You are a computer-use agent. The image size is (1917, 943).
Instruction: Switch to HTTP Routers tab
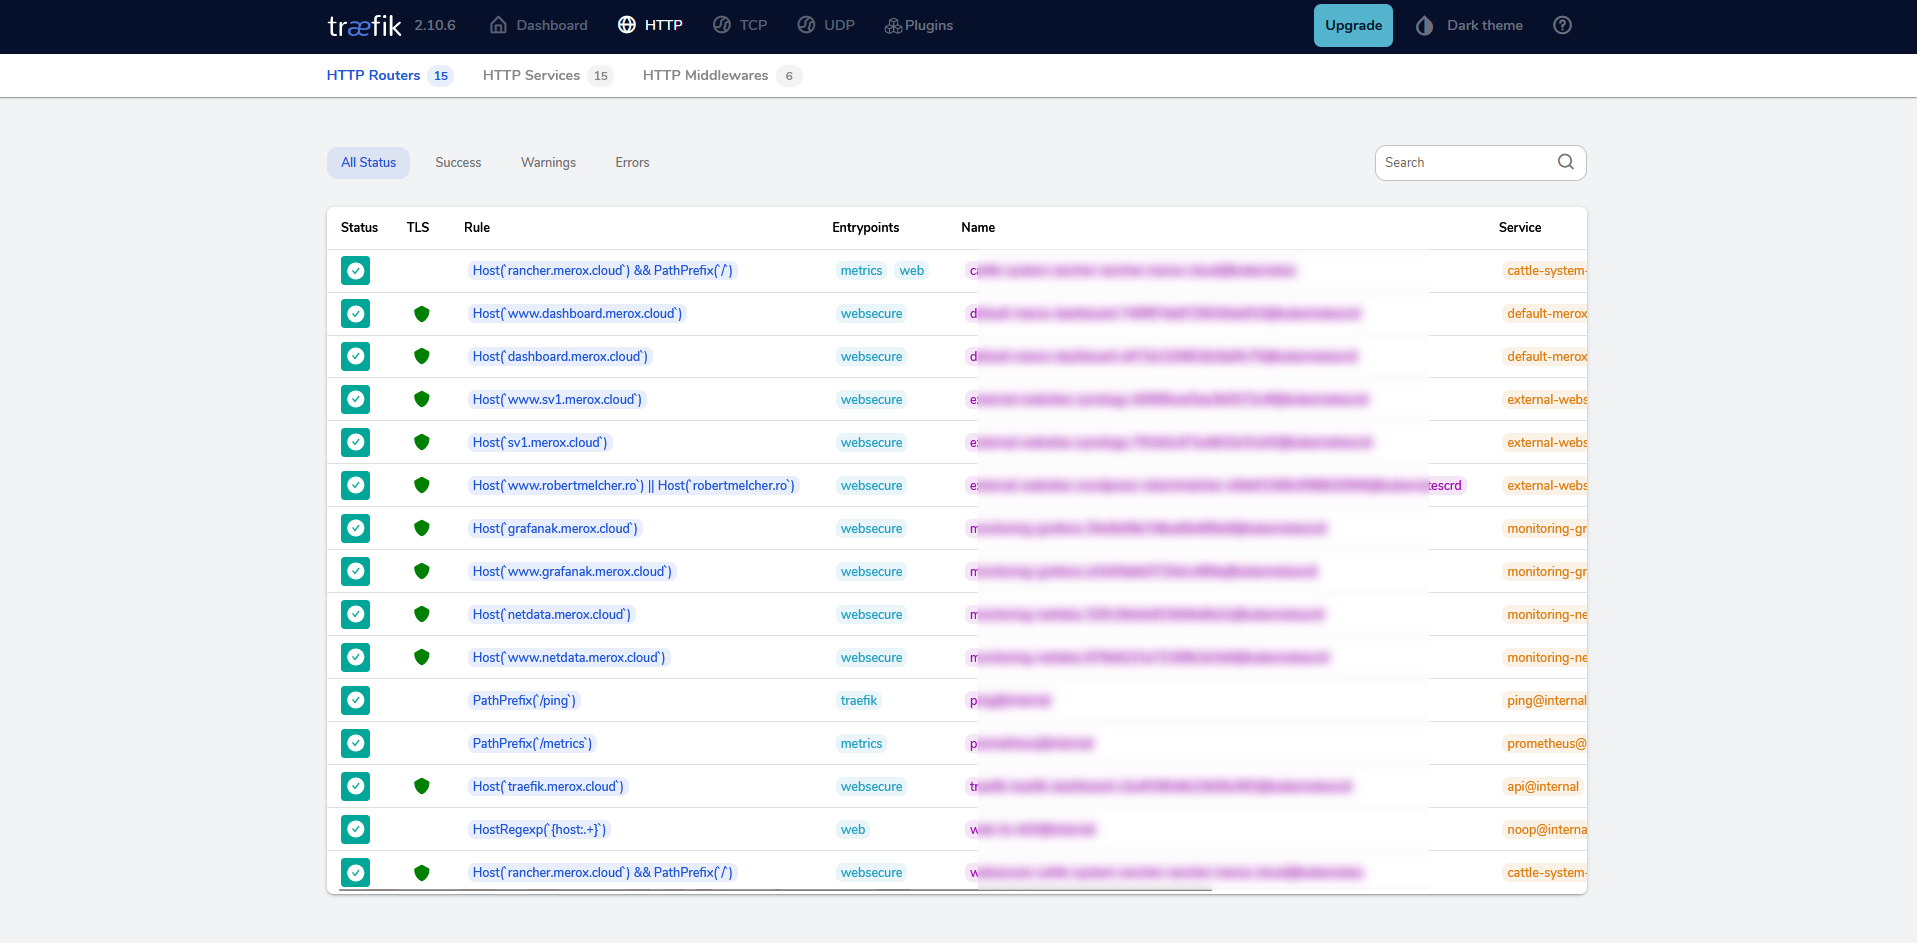[x=389, y=75]
